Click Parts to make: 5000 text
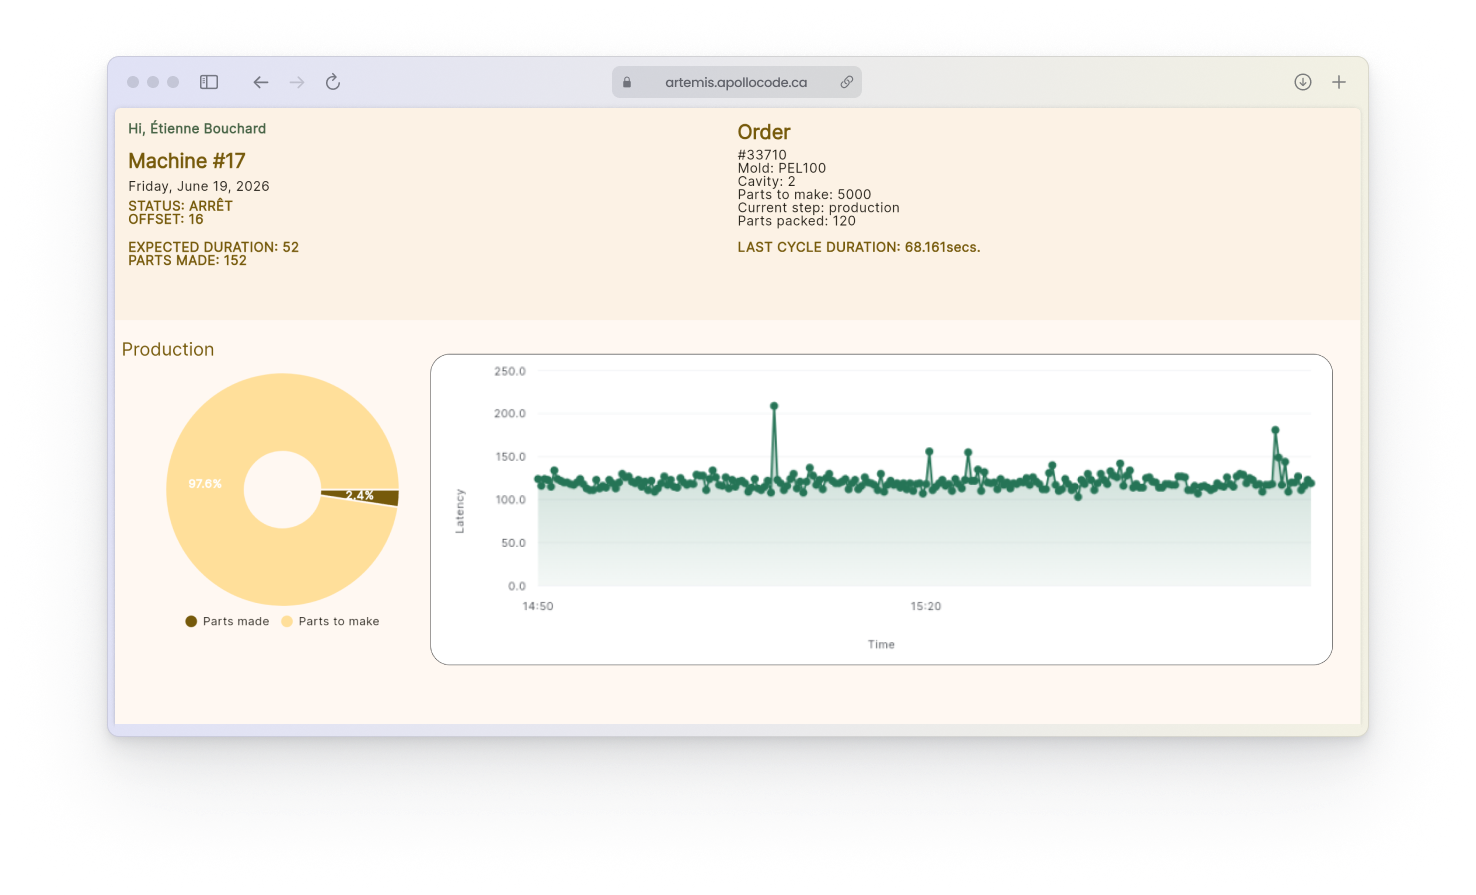Image resolution: width=1476 pixels, height=895 pixels. (804, 194)
